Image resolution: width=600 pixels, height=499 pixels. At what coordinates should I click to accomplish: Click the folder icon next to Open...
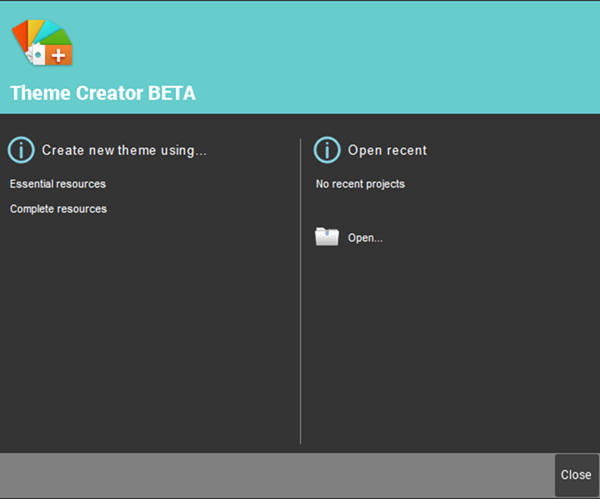pyautogui.click(x=327, y=237)
